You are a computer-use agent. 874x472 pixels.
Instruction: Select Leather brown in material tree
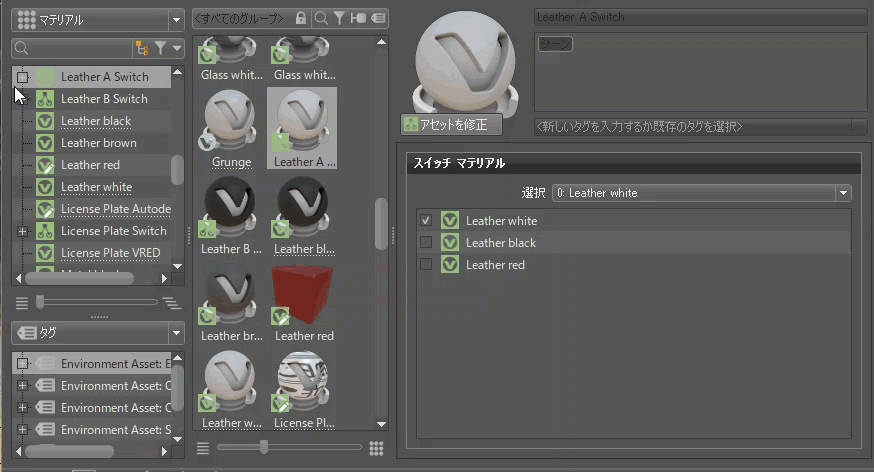pos(99,143)
